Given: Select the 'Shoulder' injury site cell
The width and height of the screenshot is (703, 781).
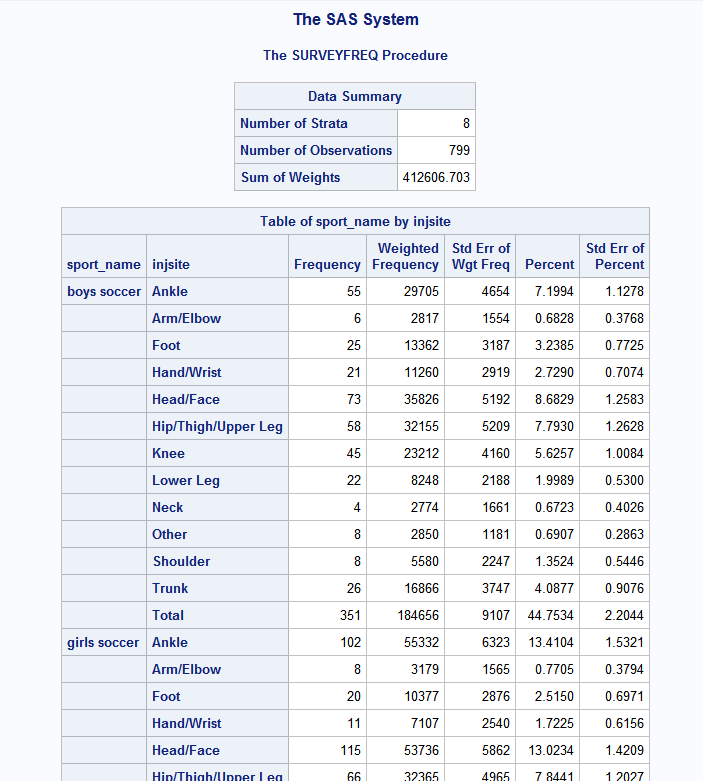Looking at the screenshot, I should click(181, 562).
